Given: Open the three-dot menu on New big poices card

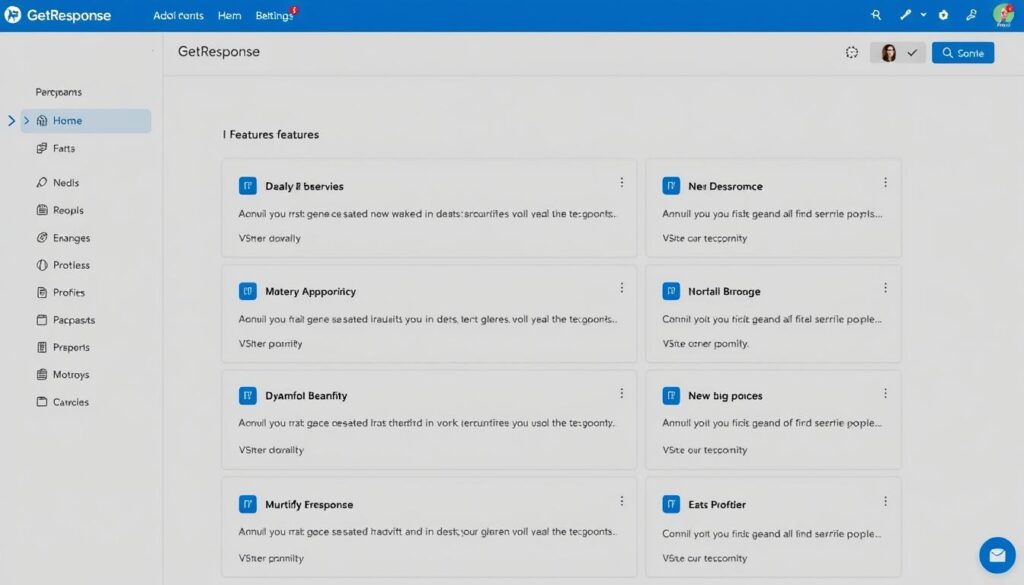Looking at the screenshot, I should point(885,393).
